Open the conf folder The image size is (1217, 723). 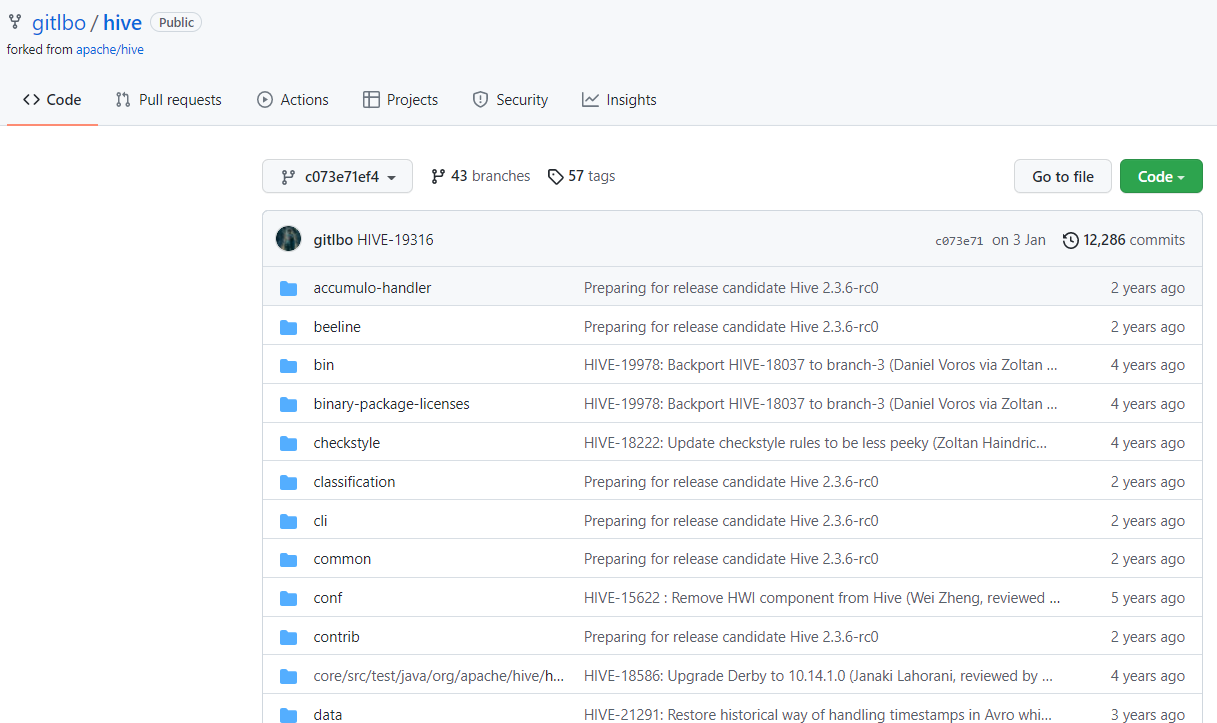(x=328, y=598)
